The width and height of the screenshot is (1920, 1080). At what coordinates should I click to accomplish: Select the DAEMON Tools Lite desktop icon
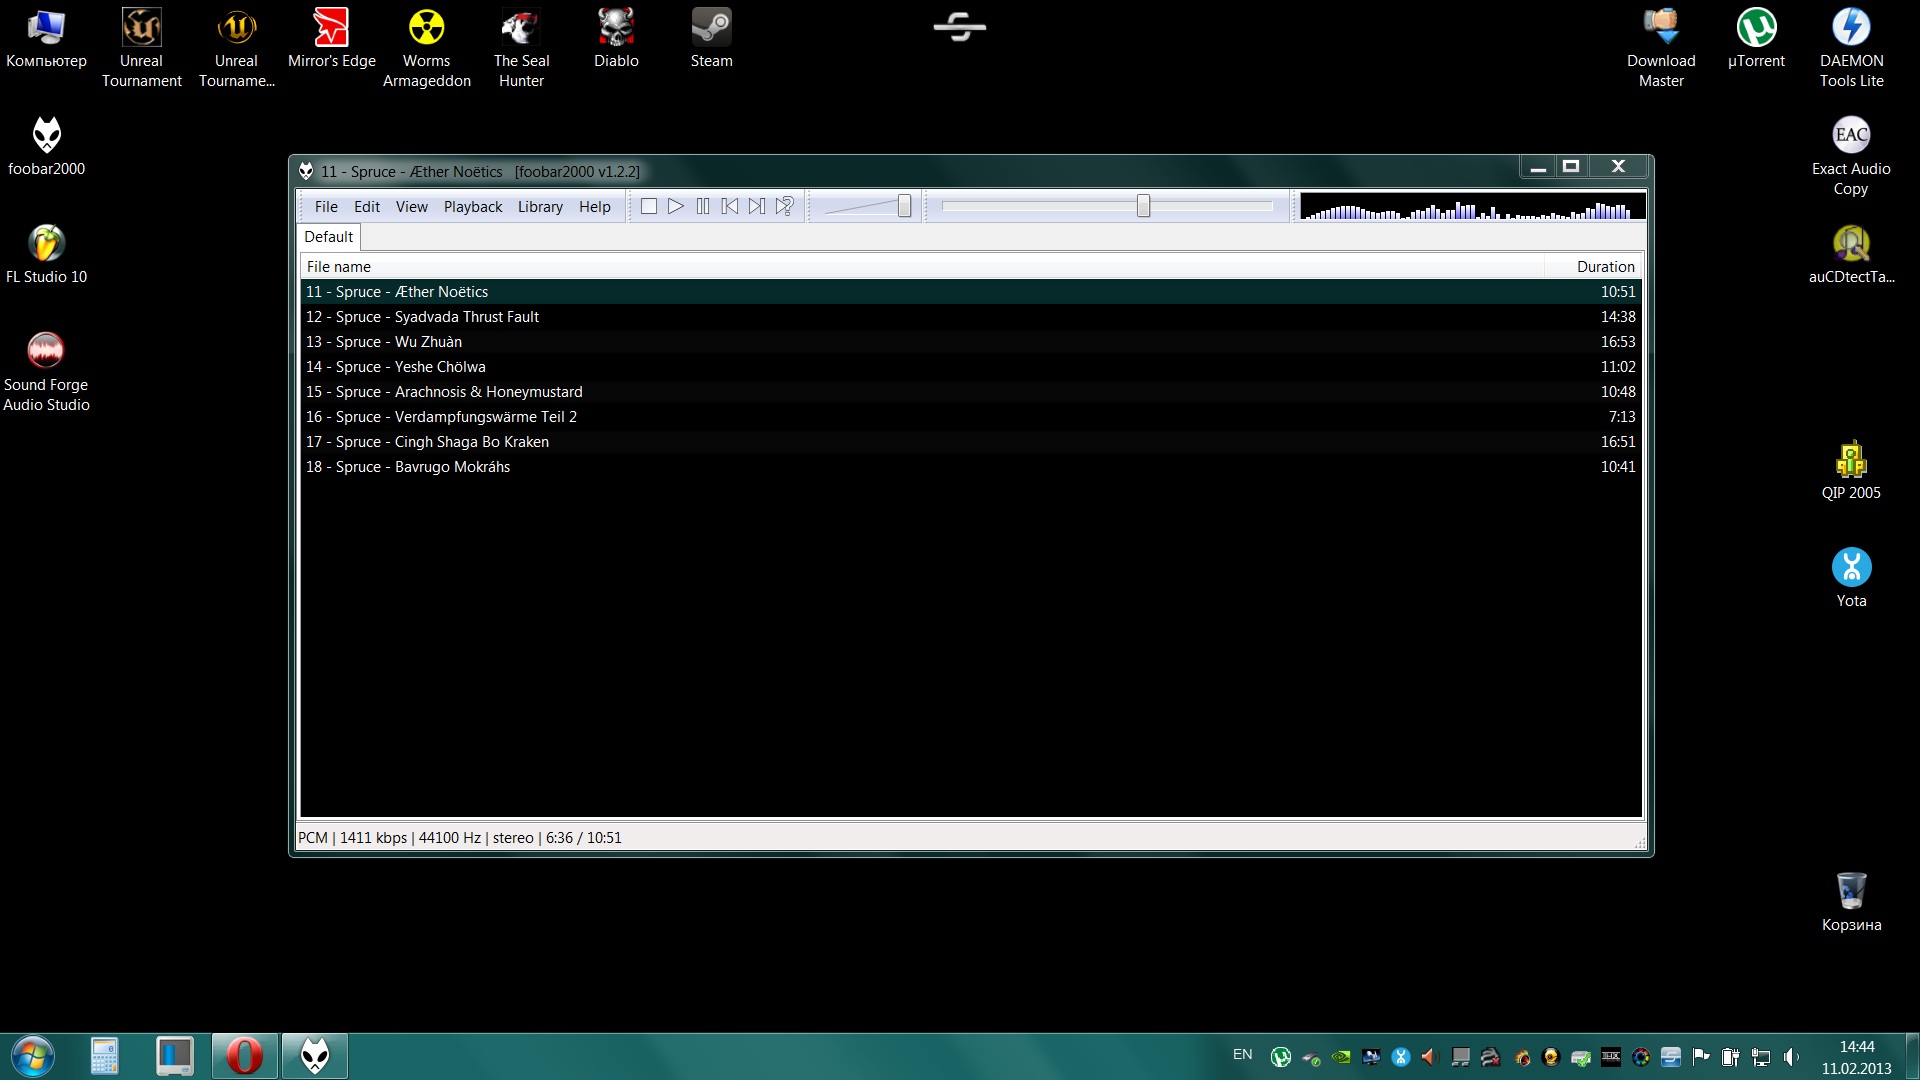(1851, 47)
